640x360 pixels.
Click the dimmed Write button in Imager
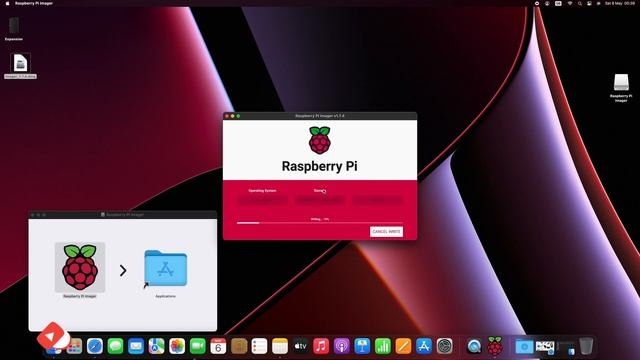coord(378,200)
